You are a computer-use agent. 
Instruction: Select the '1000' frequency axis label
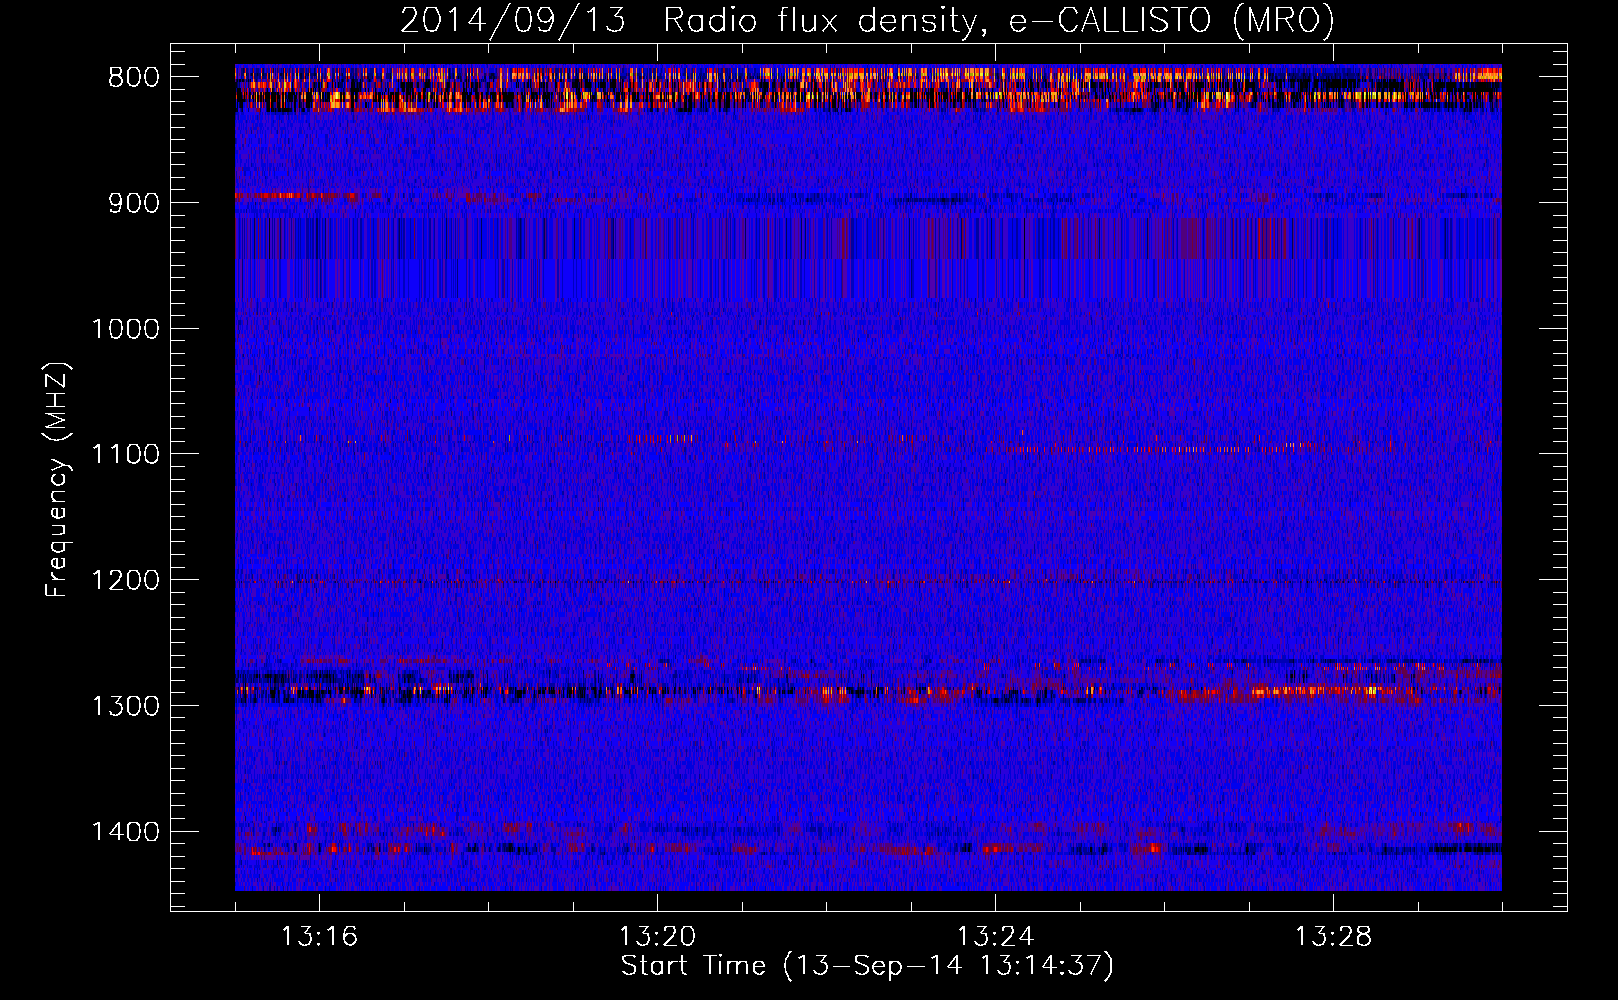pos(125,329)
